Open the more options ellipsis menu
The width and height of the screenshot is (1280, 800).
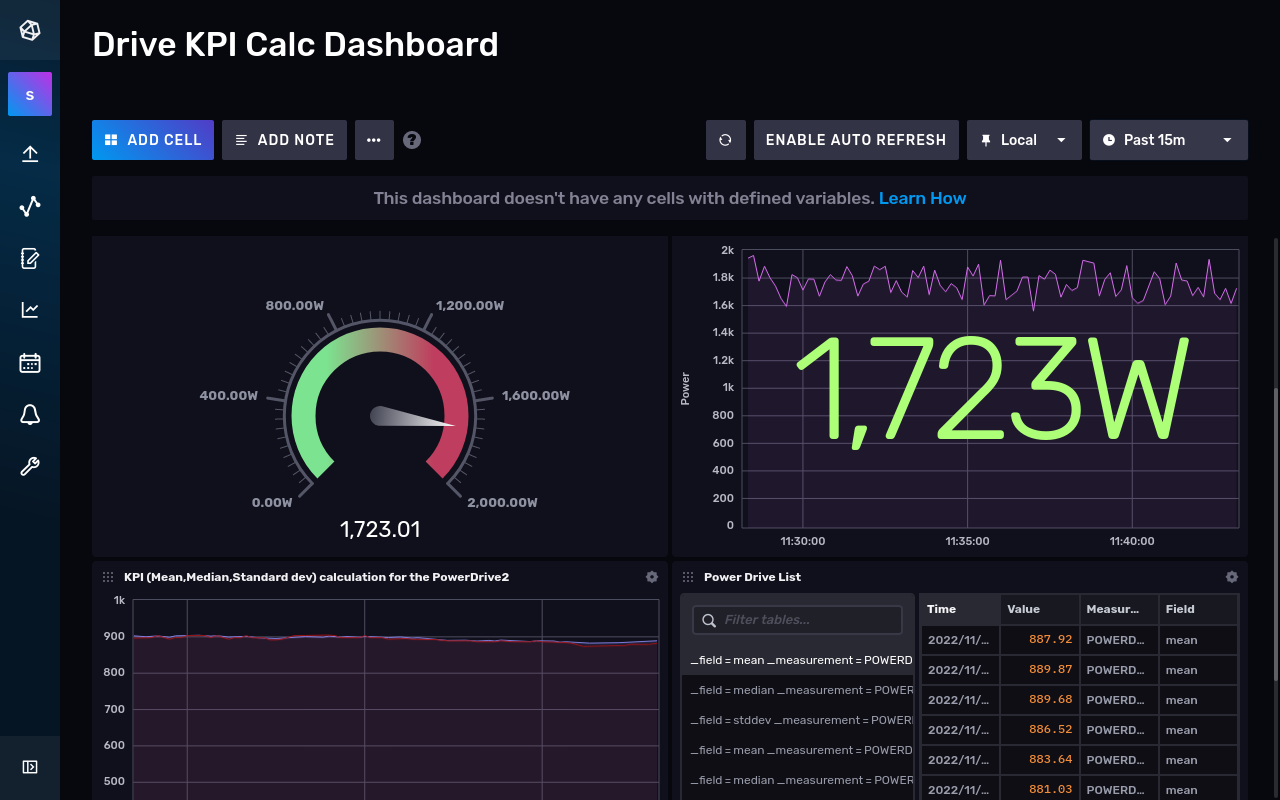coord(374,139)
